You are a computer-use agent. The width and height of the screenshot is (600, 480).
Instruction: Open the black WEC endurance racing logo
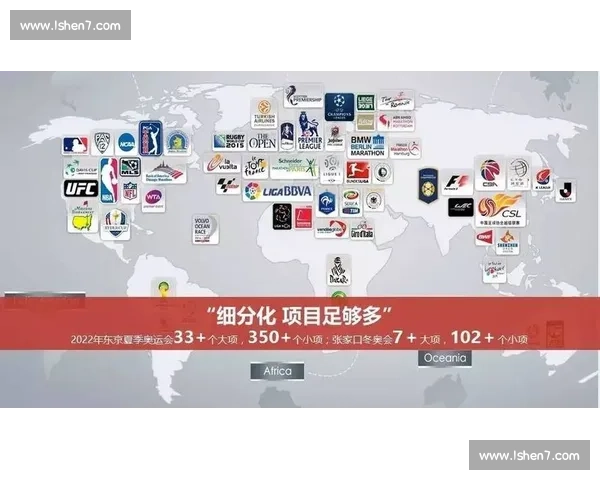pos(461,207)
